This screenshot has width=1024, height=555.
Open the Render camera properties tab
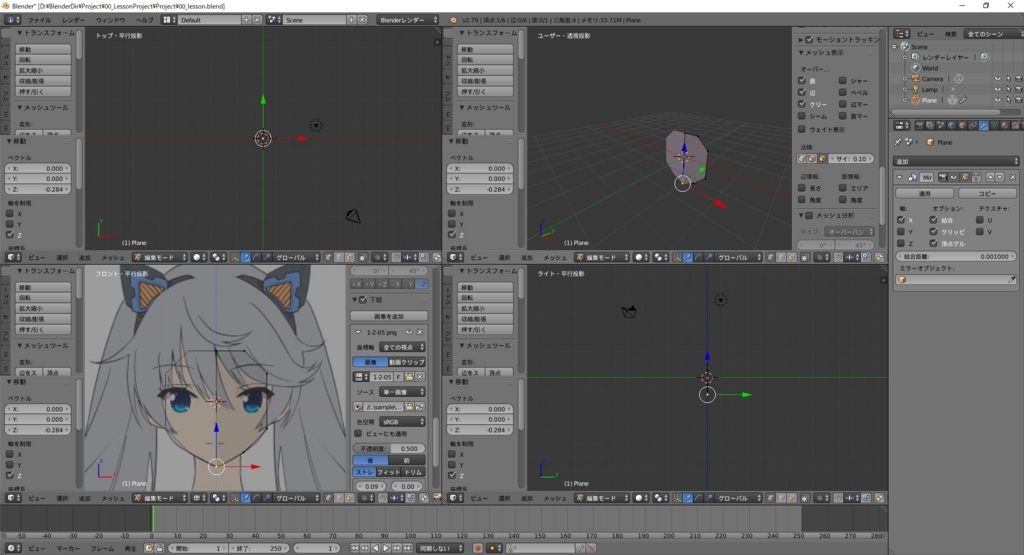pyautogui.click(x=920, y=125)
